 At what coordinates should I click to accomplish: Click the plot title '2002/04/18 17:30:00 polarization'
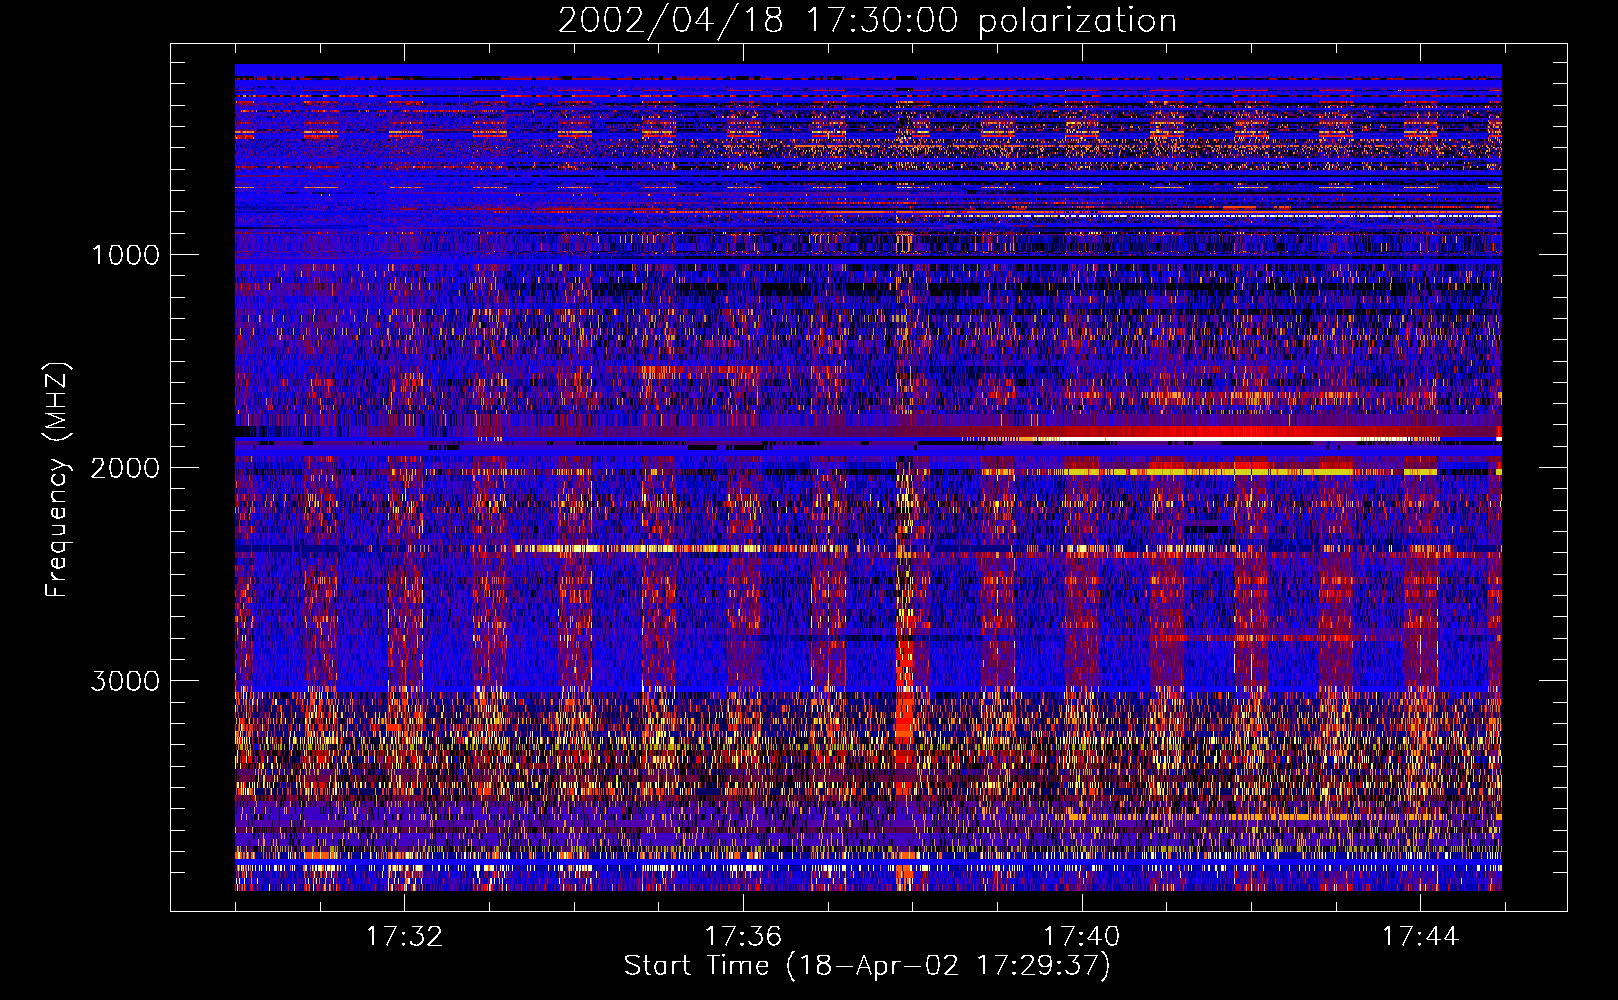click(x=867, y=20)
